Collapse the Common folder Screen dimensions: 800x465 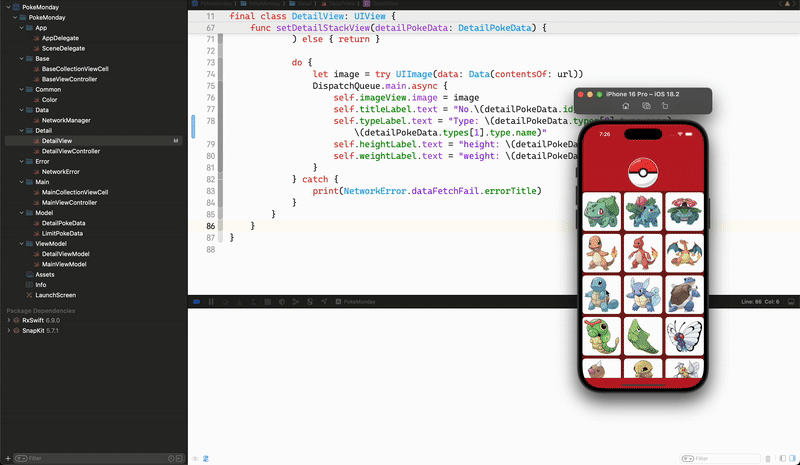[21, 89]
